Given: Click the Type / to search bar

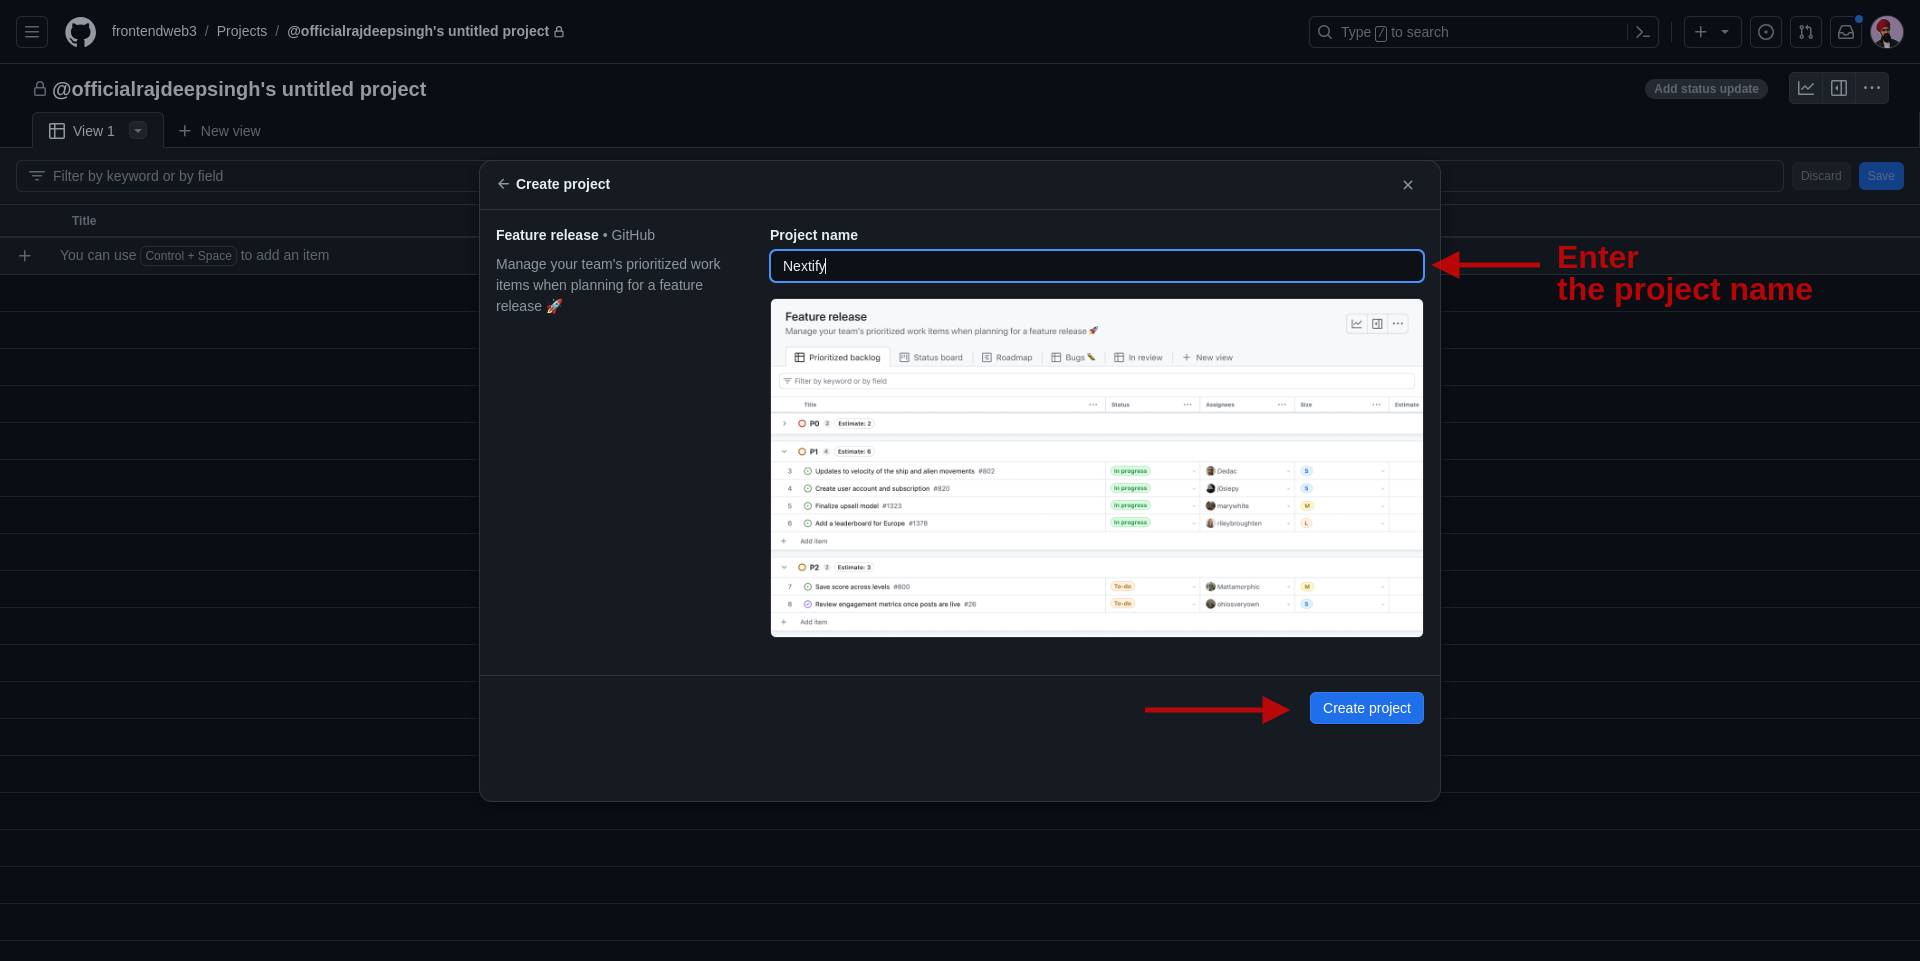Looking at the screenshot, I should 1484,32.
